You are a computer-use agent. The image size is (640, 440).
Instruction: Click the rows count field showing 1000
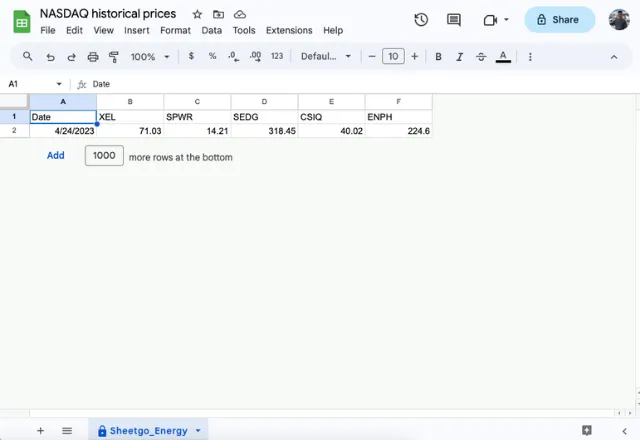pos(104,156)
